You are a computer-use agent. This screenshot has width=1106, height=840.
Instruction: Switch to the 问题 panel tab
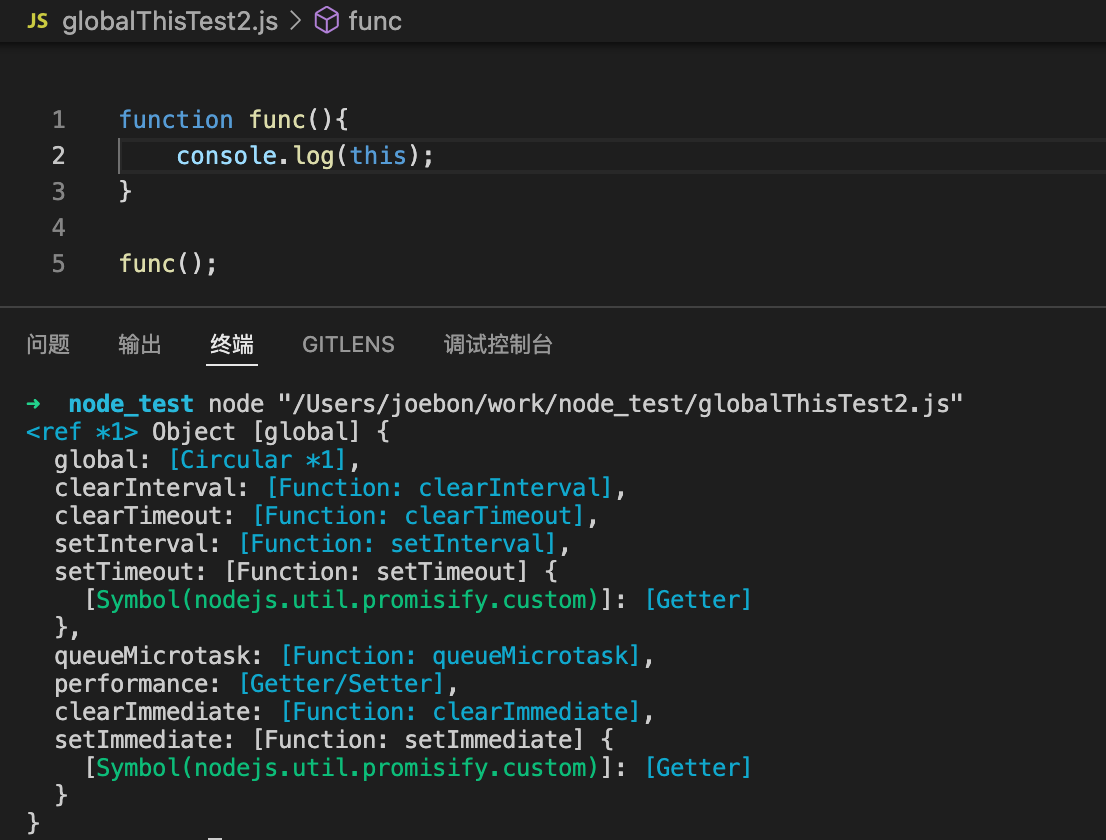point(48,344)
